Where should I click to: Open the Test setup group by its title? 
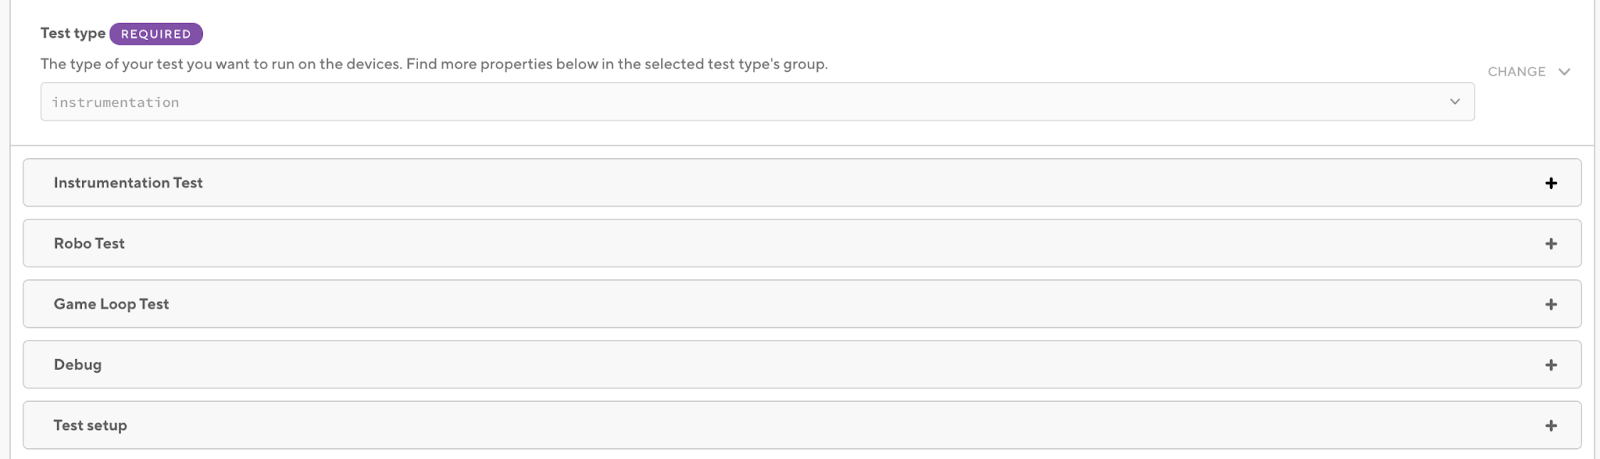pos(90,426)
